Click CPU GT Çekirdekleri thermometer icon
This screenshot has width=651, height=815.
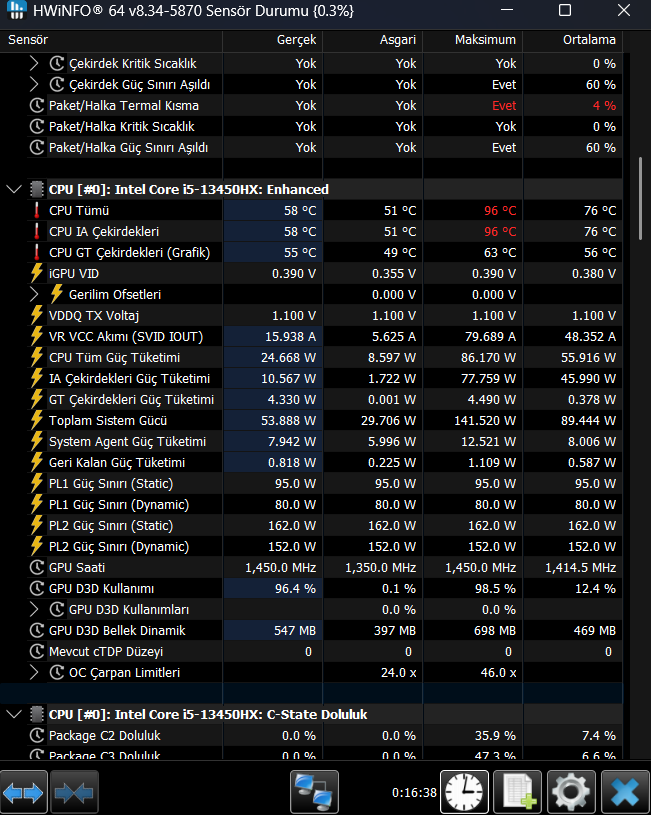point(36,253)
